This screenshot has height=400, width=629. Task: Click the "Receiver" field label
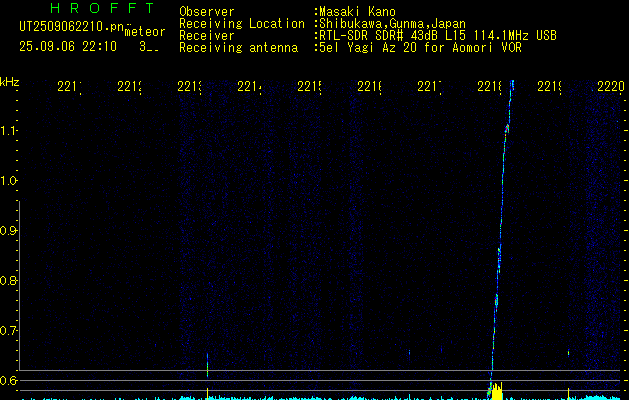[207, 36]
